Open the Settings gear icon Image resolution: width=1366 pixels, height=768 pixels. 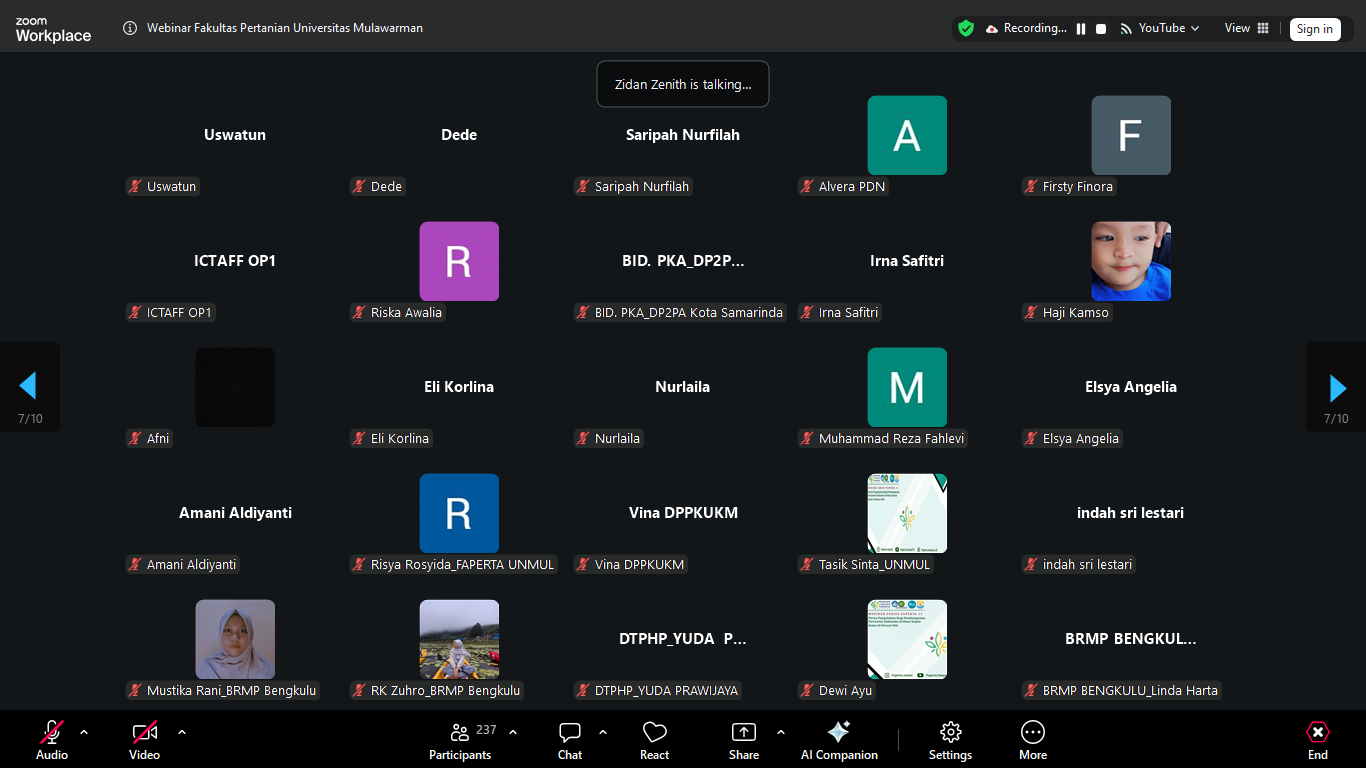950,733
